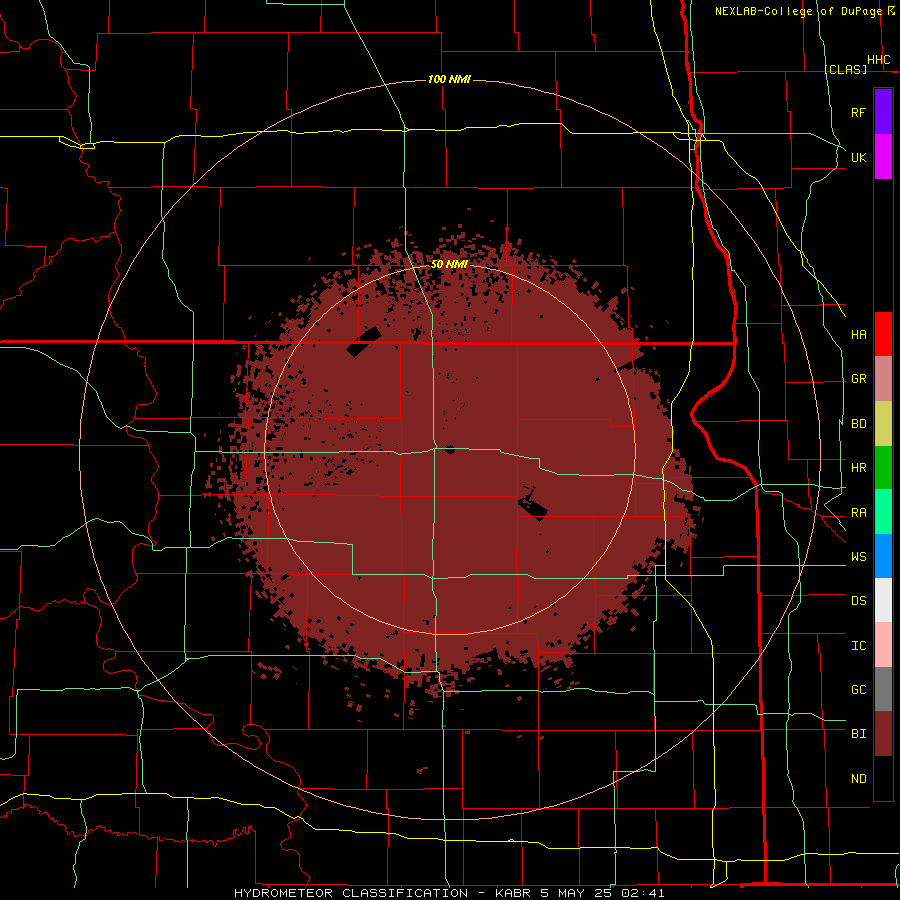Click the GC legend label
Viewport: 900px width, 900px height.
(858, 690)
